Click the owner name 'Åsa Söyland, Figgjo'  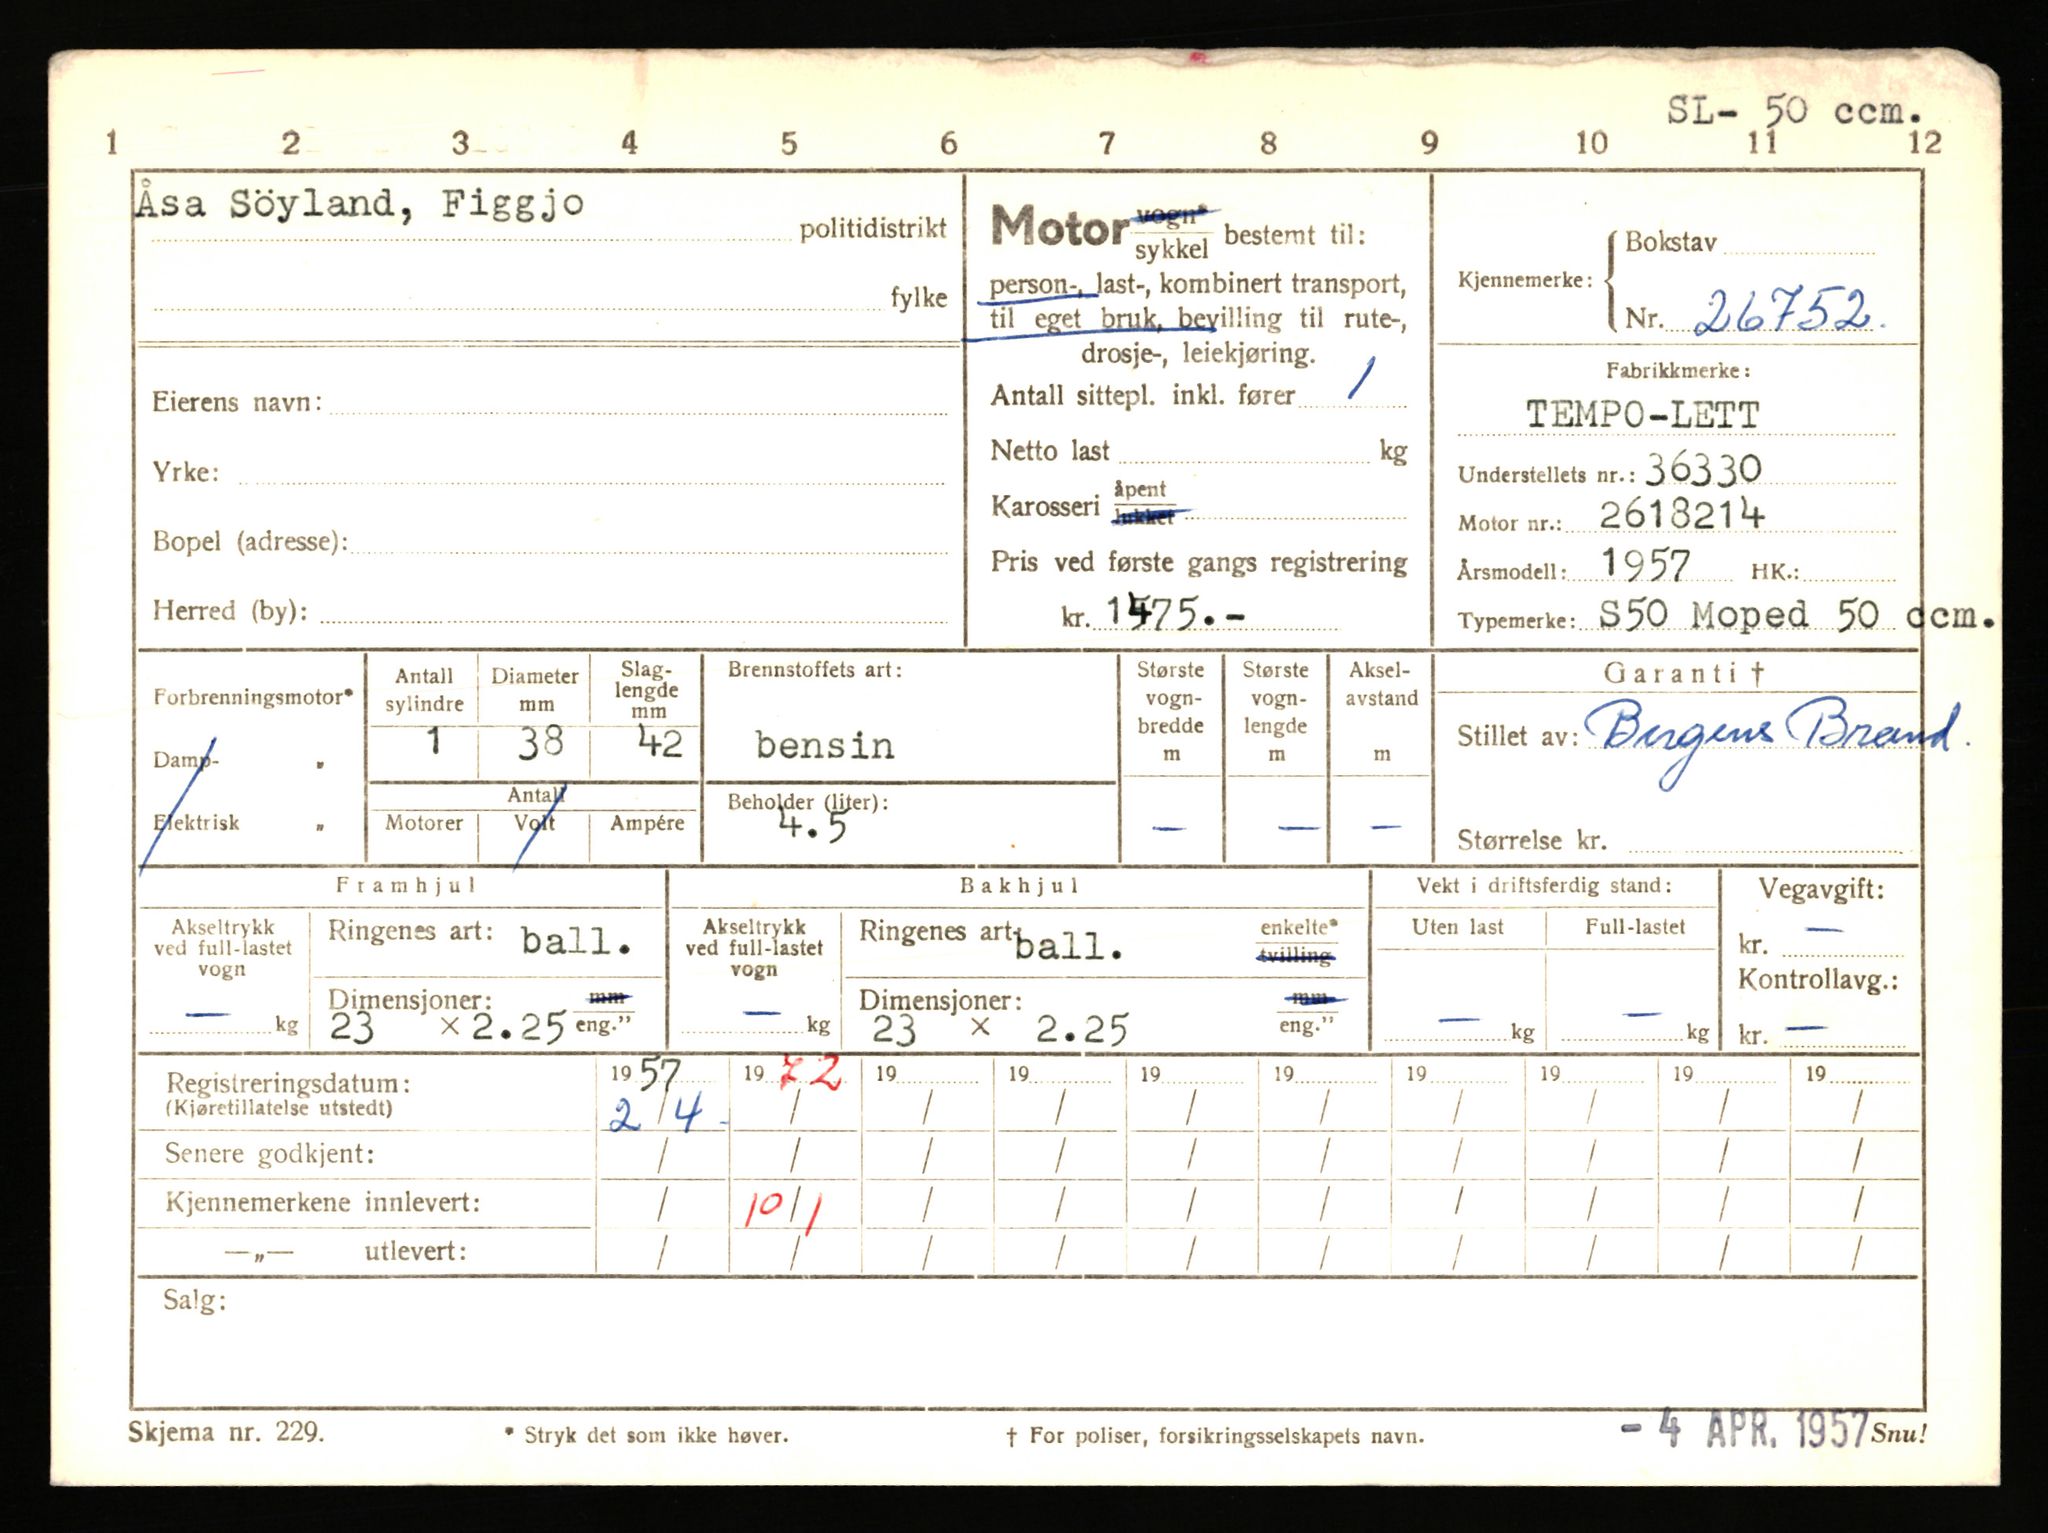click(360, 203)
